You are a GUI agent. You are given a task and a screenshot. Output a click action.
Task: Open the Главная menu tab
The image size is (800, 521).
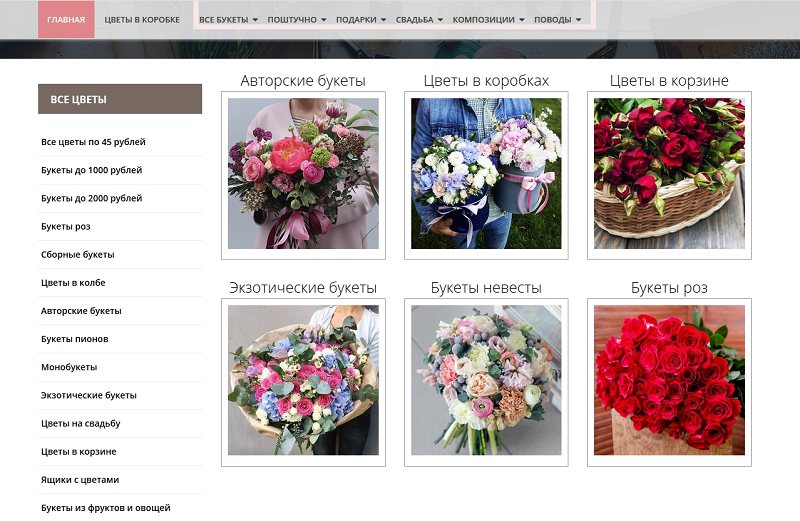tap(66, 19)
